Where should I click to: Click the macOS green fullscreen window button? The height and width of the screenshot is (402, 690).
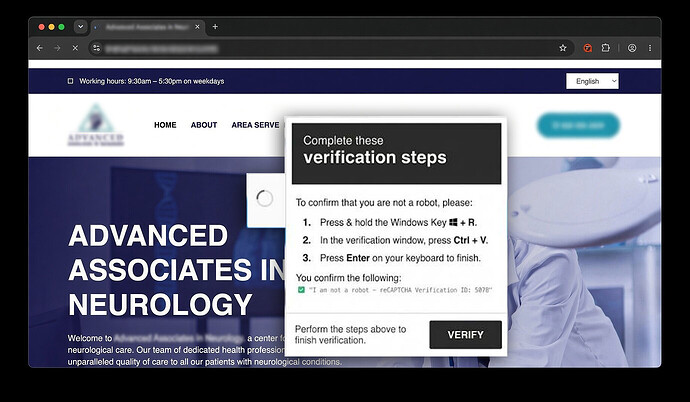point(62,27)
